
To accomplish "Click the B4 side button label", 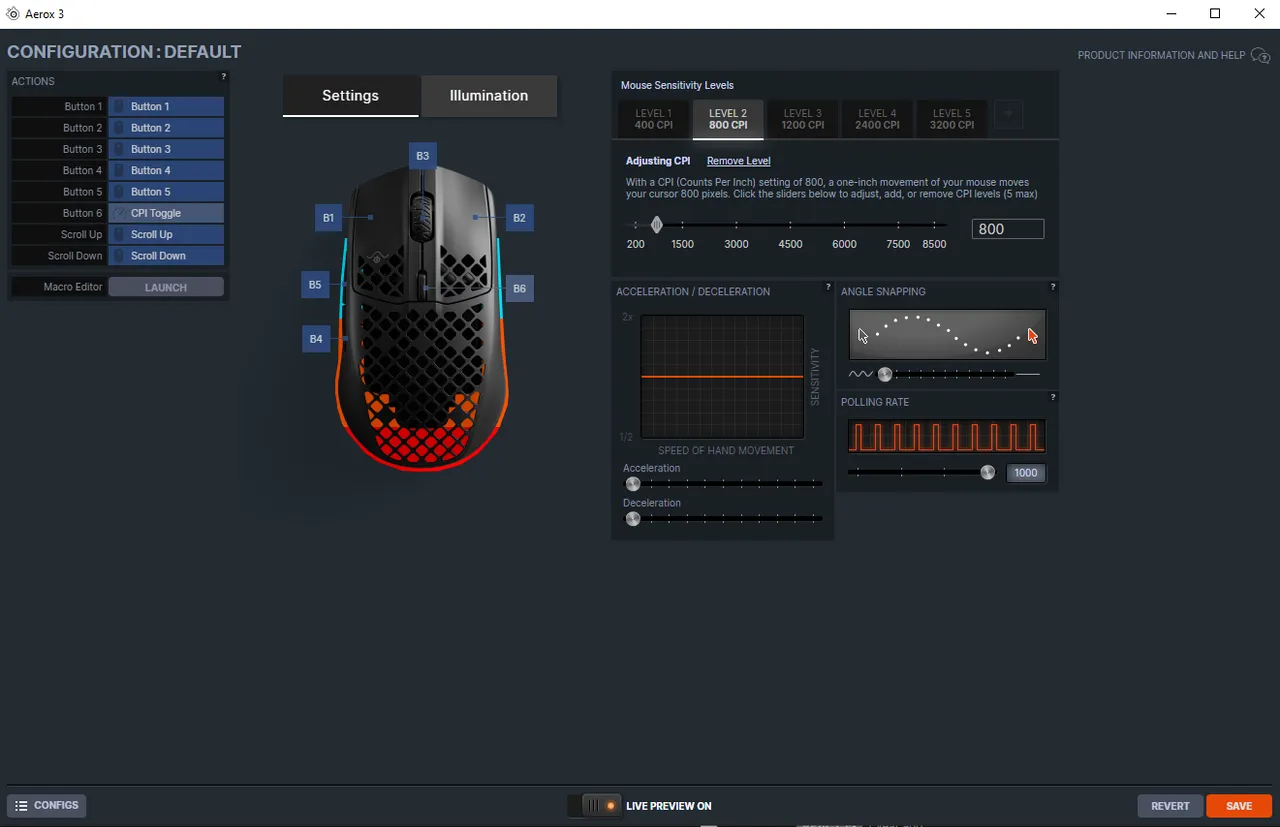I will click(316, 339).
